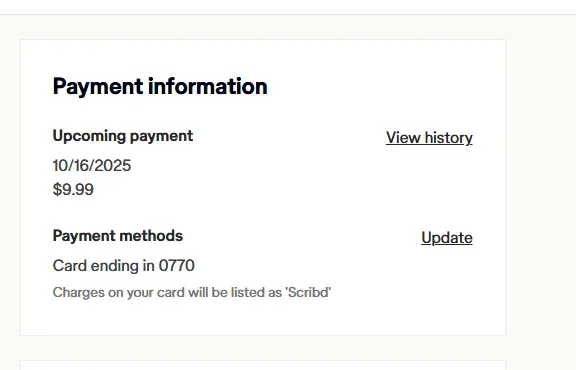Click the Card ending in 0770 text
Screen dimensions: 576x370
123,265
